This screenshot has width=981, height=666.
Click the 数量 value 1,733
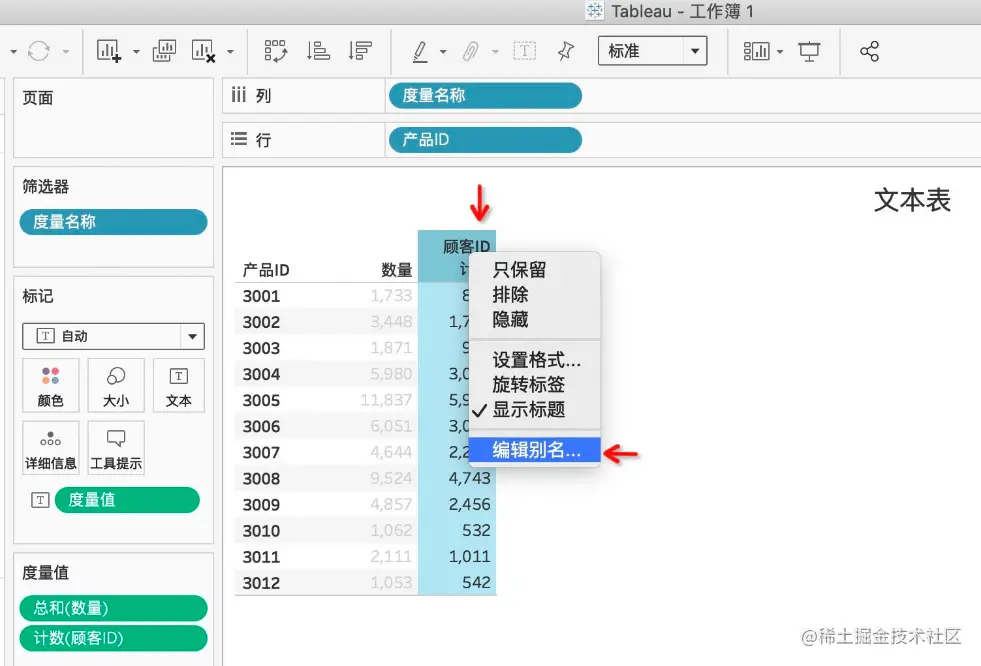click(x=391, y=296)
